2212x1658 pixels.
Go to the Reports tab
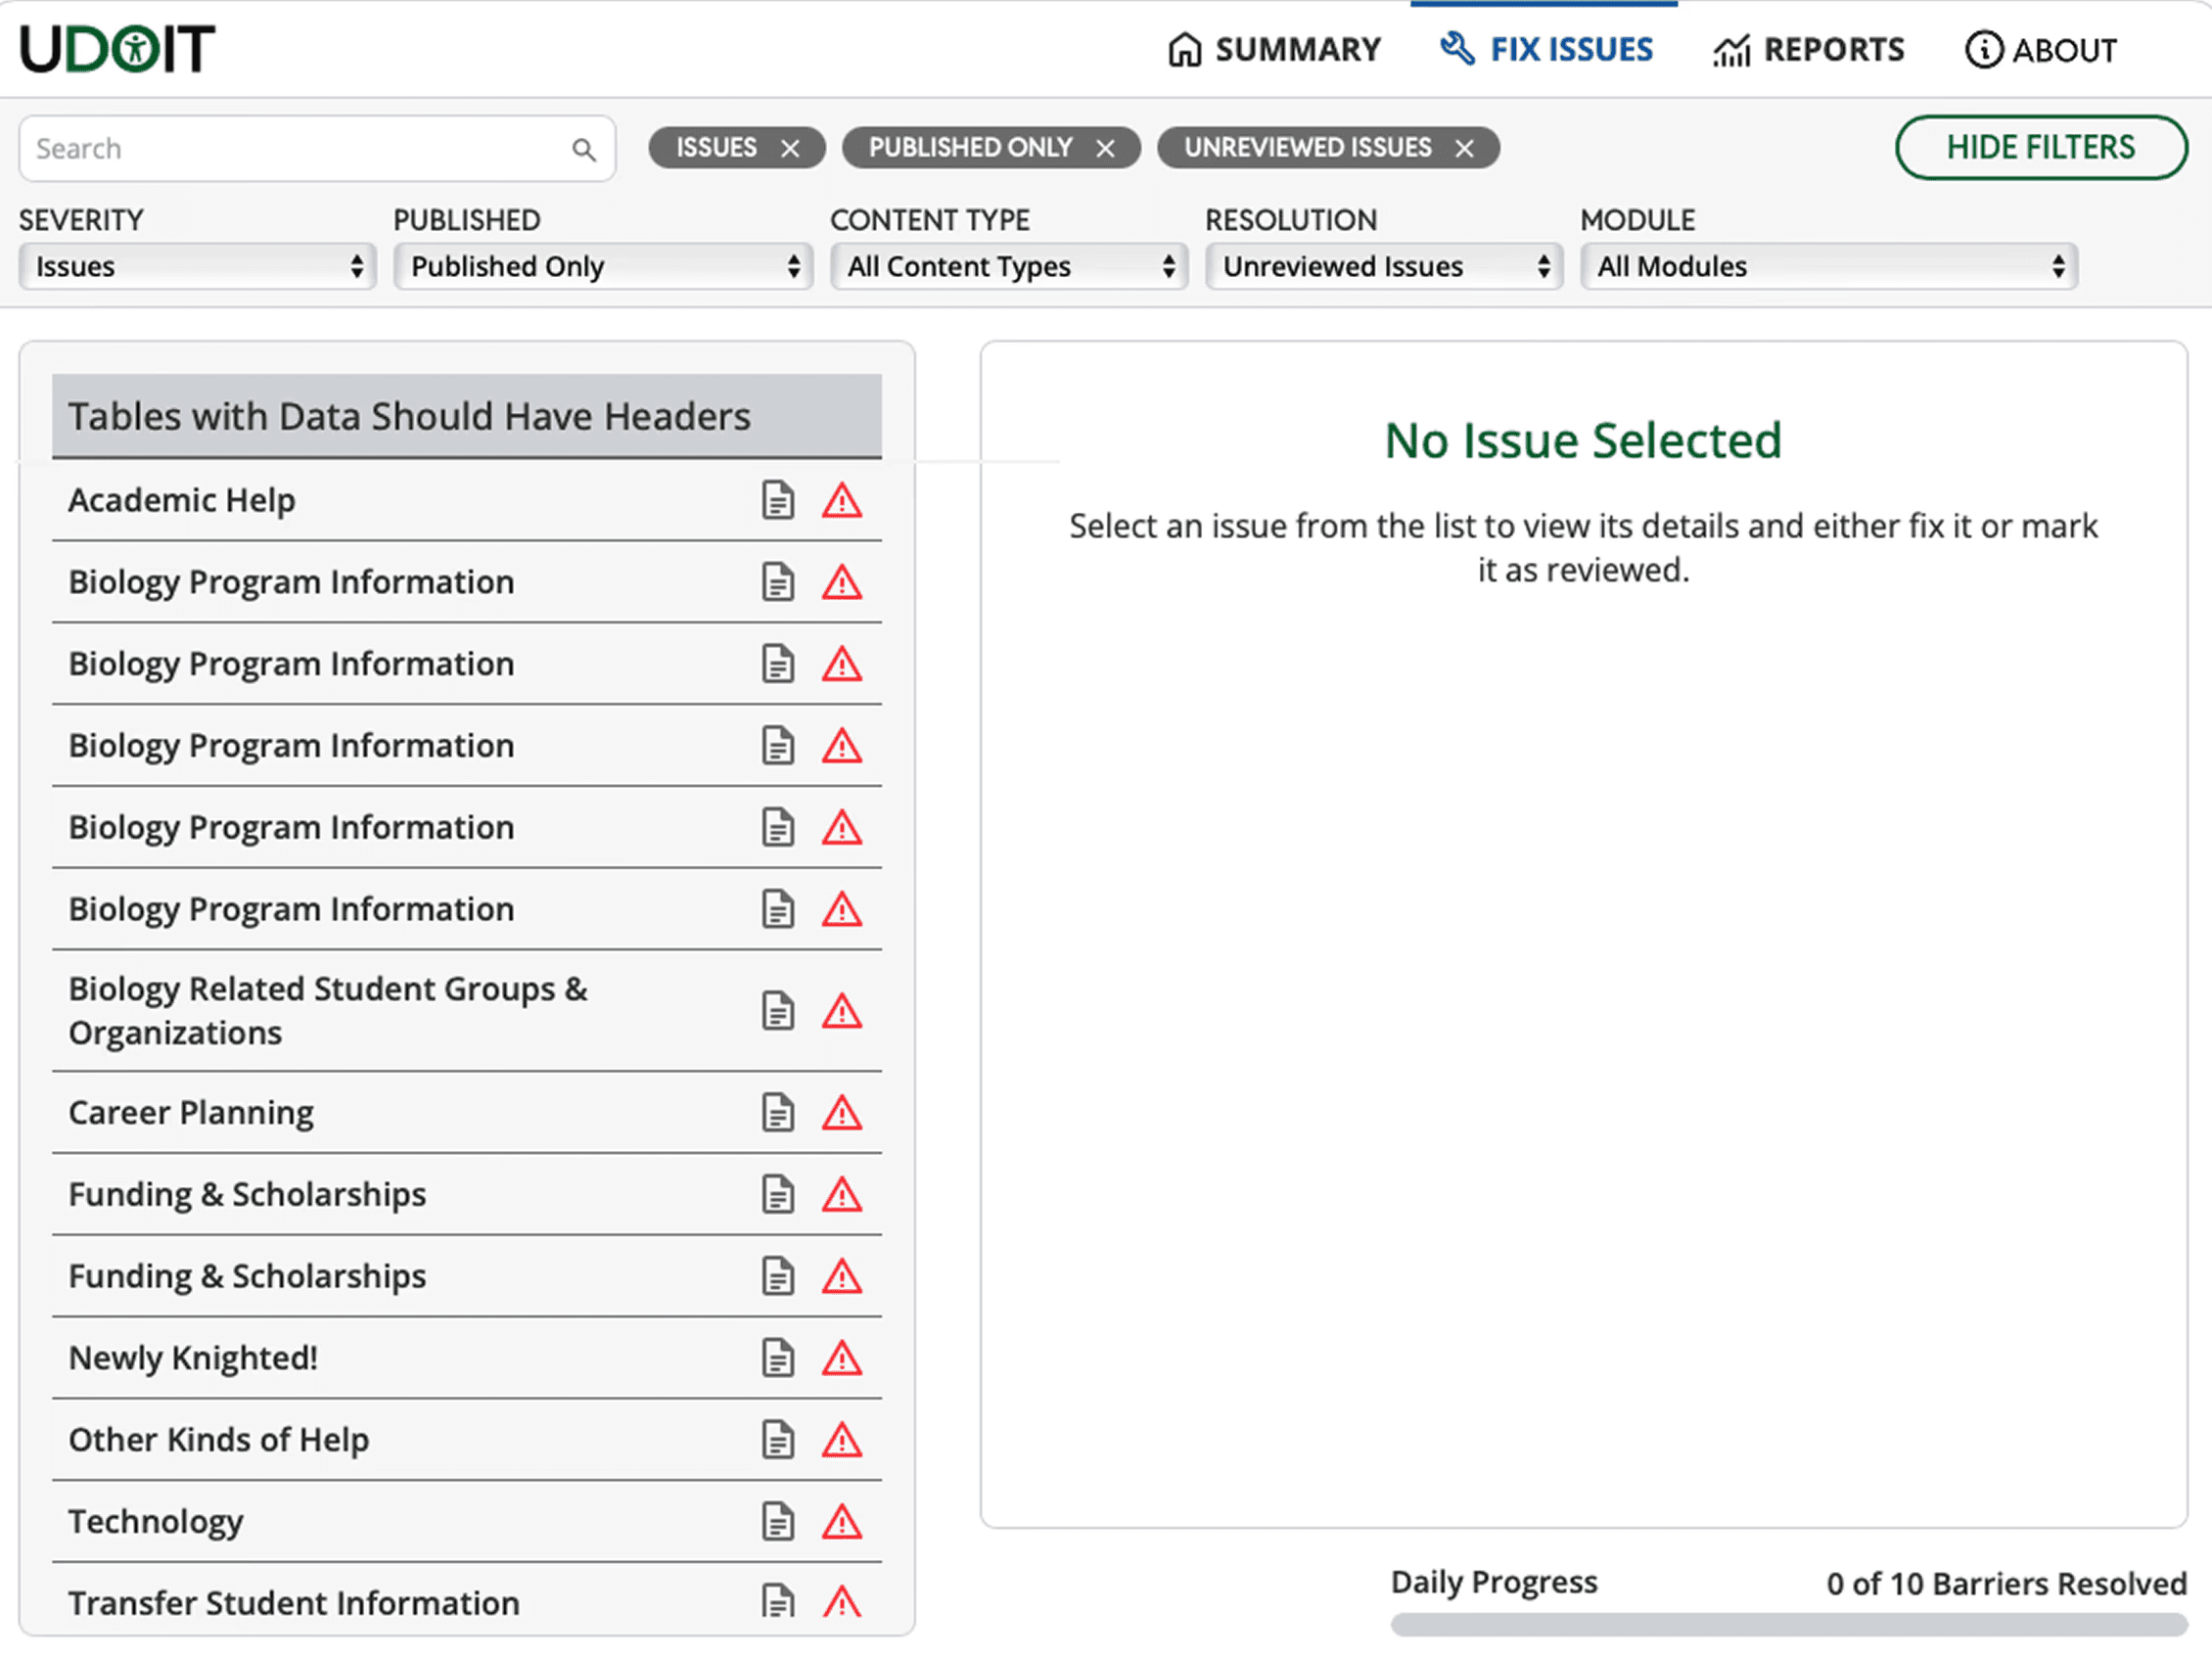click(x=1808, y=50)
